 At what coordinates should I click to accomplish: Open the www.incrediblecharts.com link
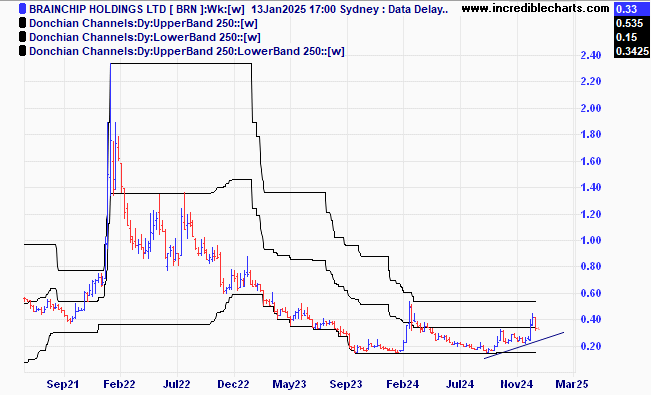pyautogui.click(x=535, y=8)
